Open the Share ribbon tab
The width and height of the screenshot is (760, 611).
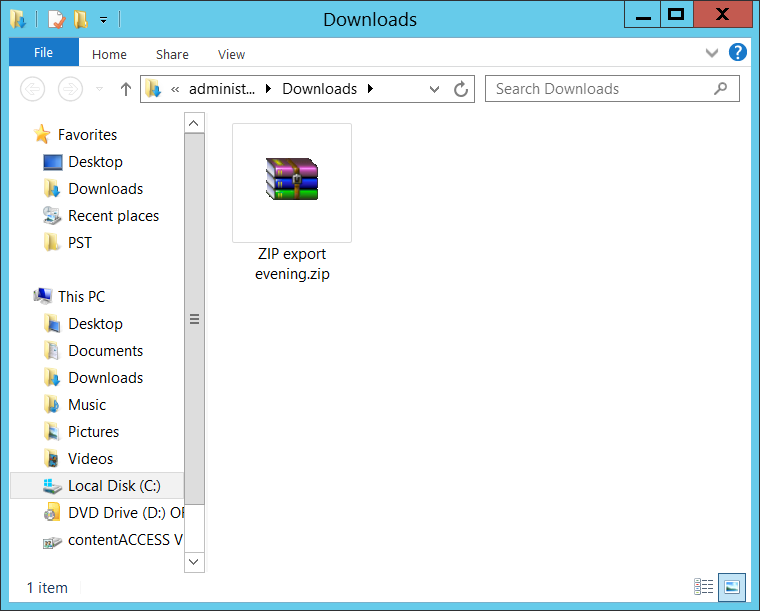coord(172,55)
